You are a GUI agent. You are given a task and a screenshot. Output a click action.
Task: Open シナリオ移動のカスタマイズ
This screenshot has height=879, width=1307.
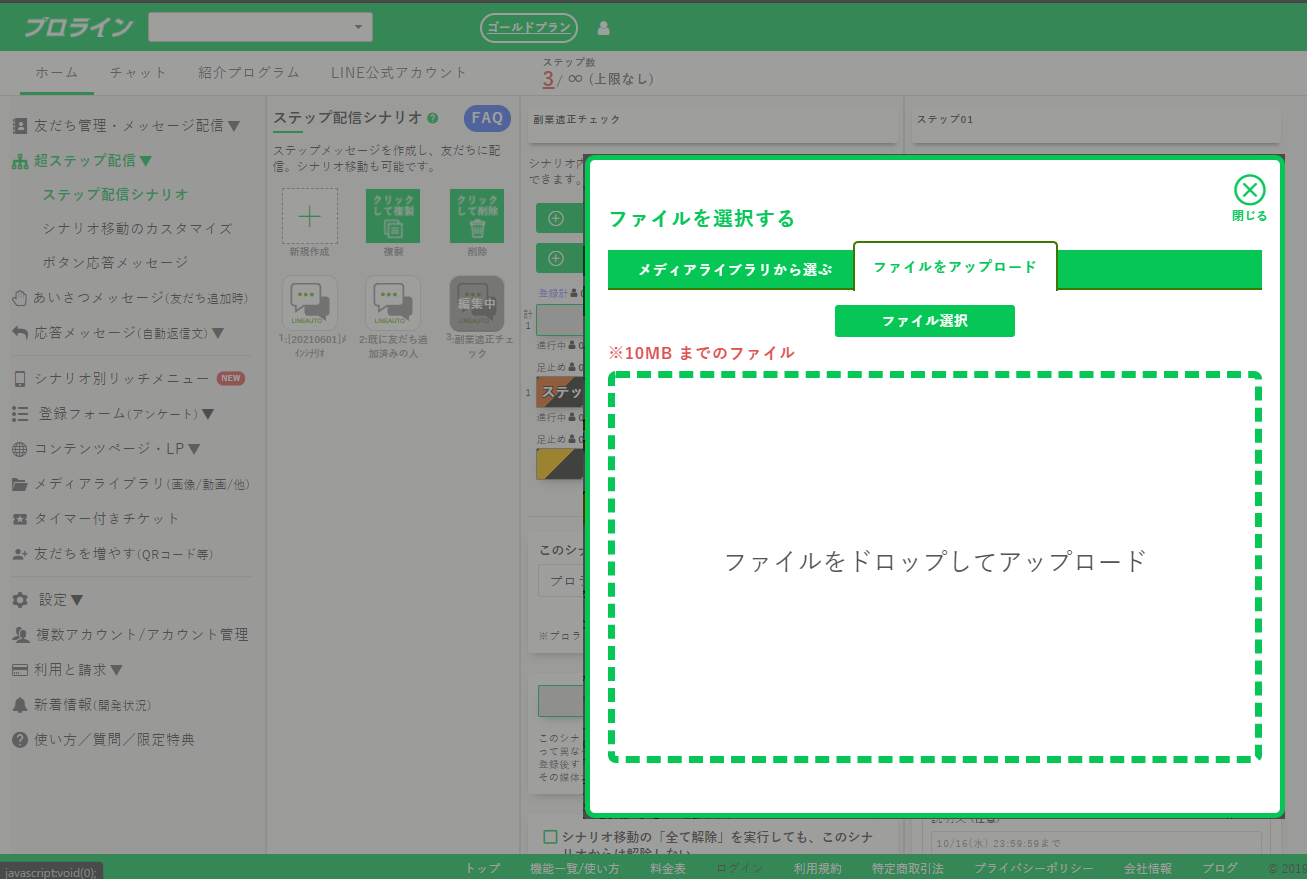pyautogui.click(x=137, y=228)
